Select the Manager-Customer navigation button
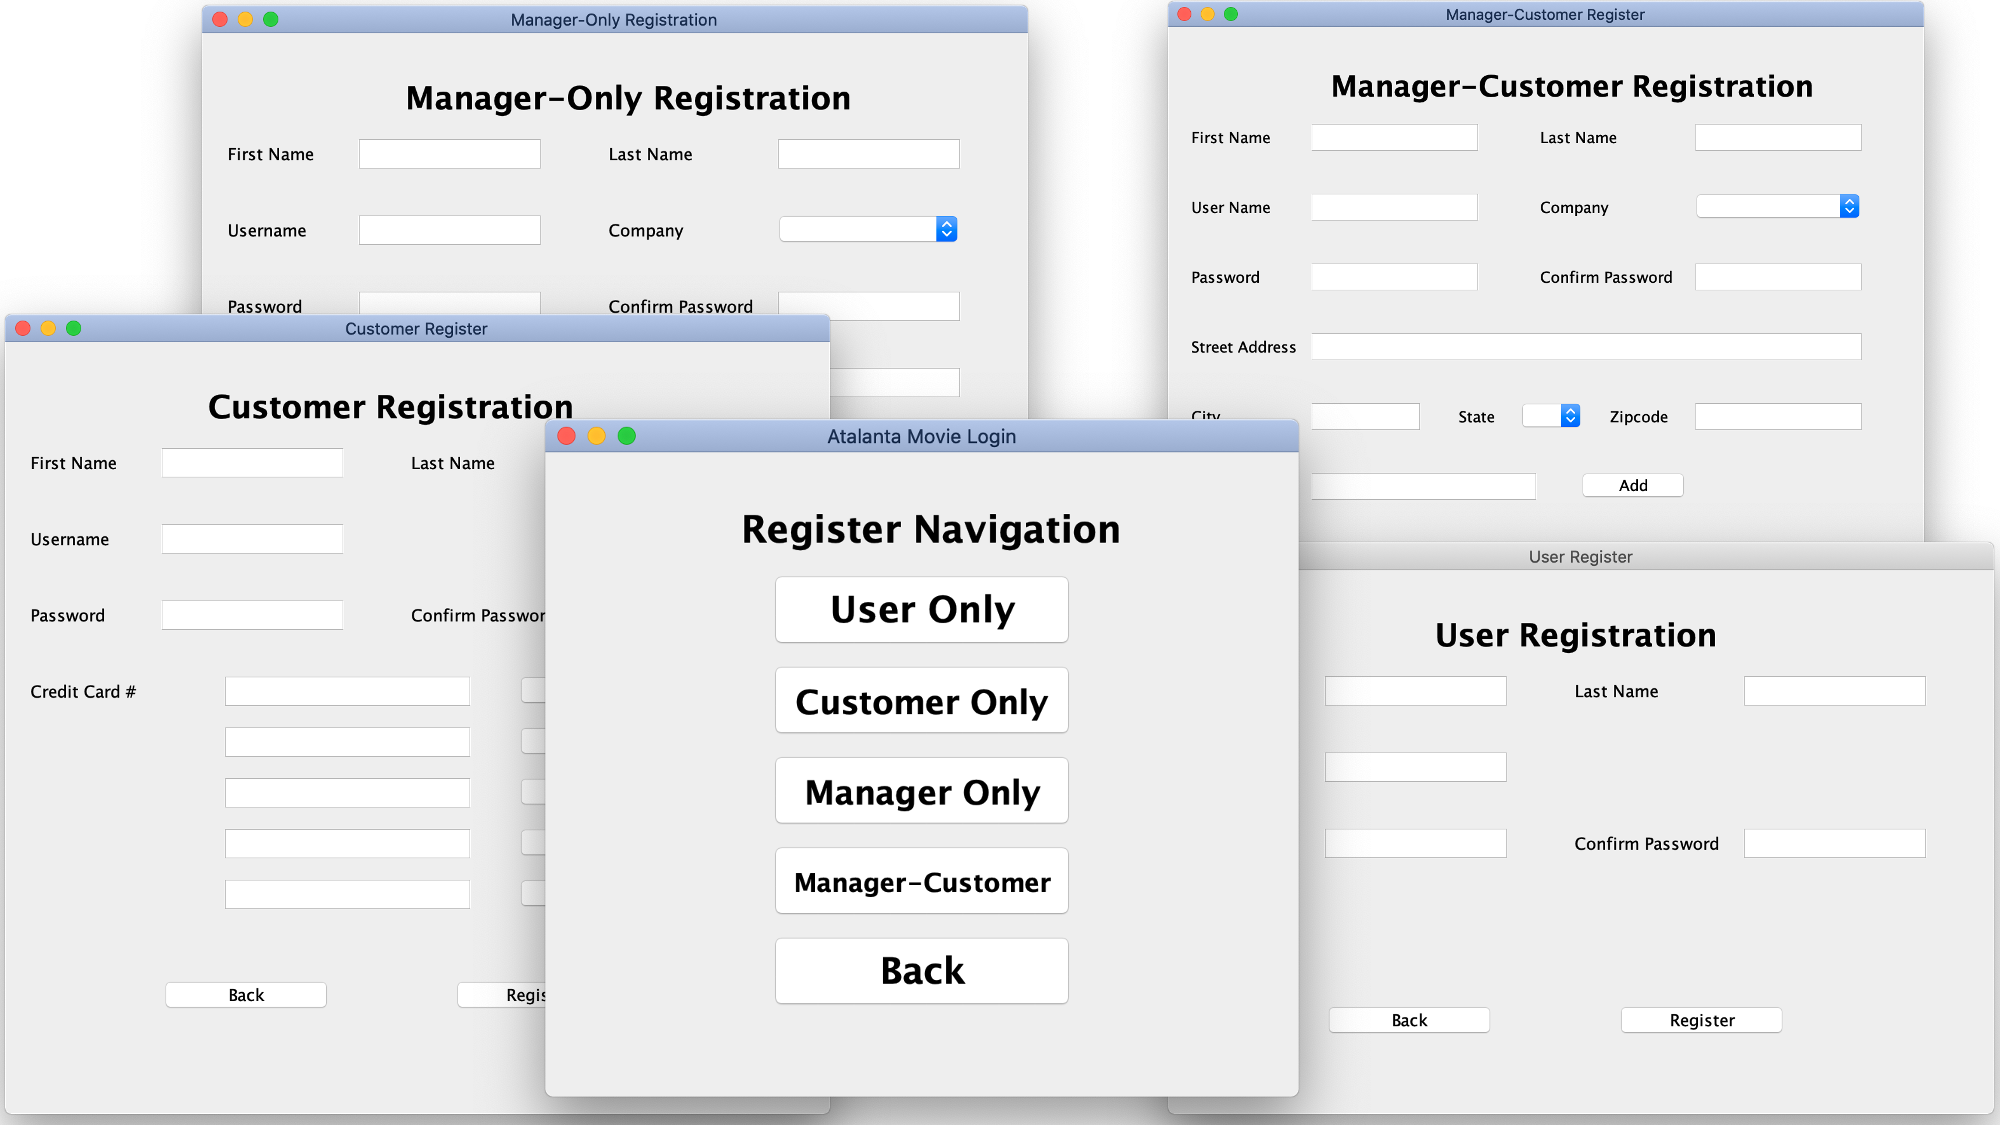2000x1125 pixels. (921, 881)
